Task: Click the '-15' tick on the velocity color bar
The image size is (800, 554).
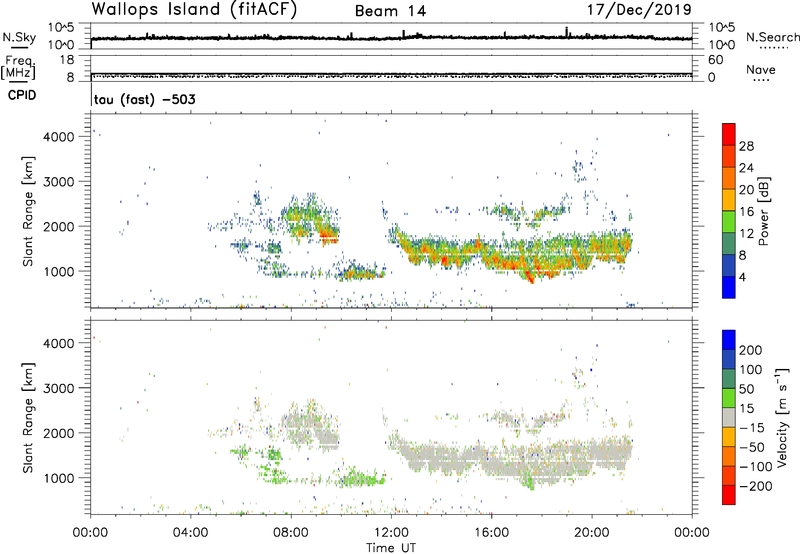Action: tap(752, 428)
